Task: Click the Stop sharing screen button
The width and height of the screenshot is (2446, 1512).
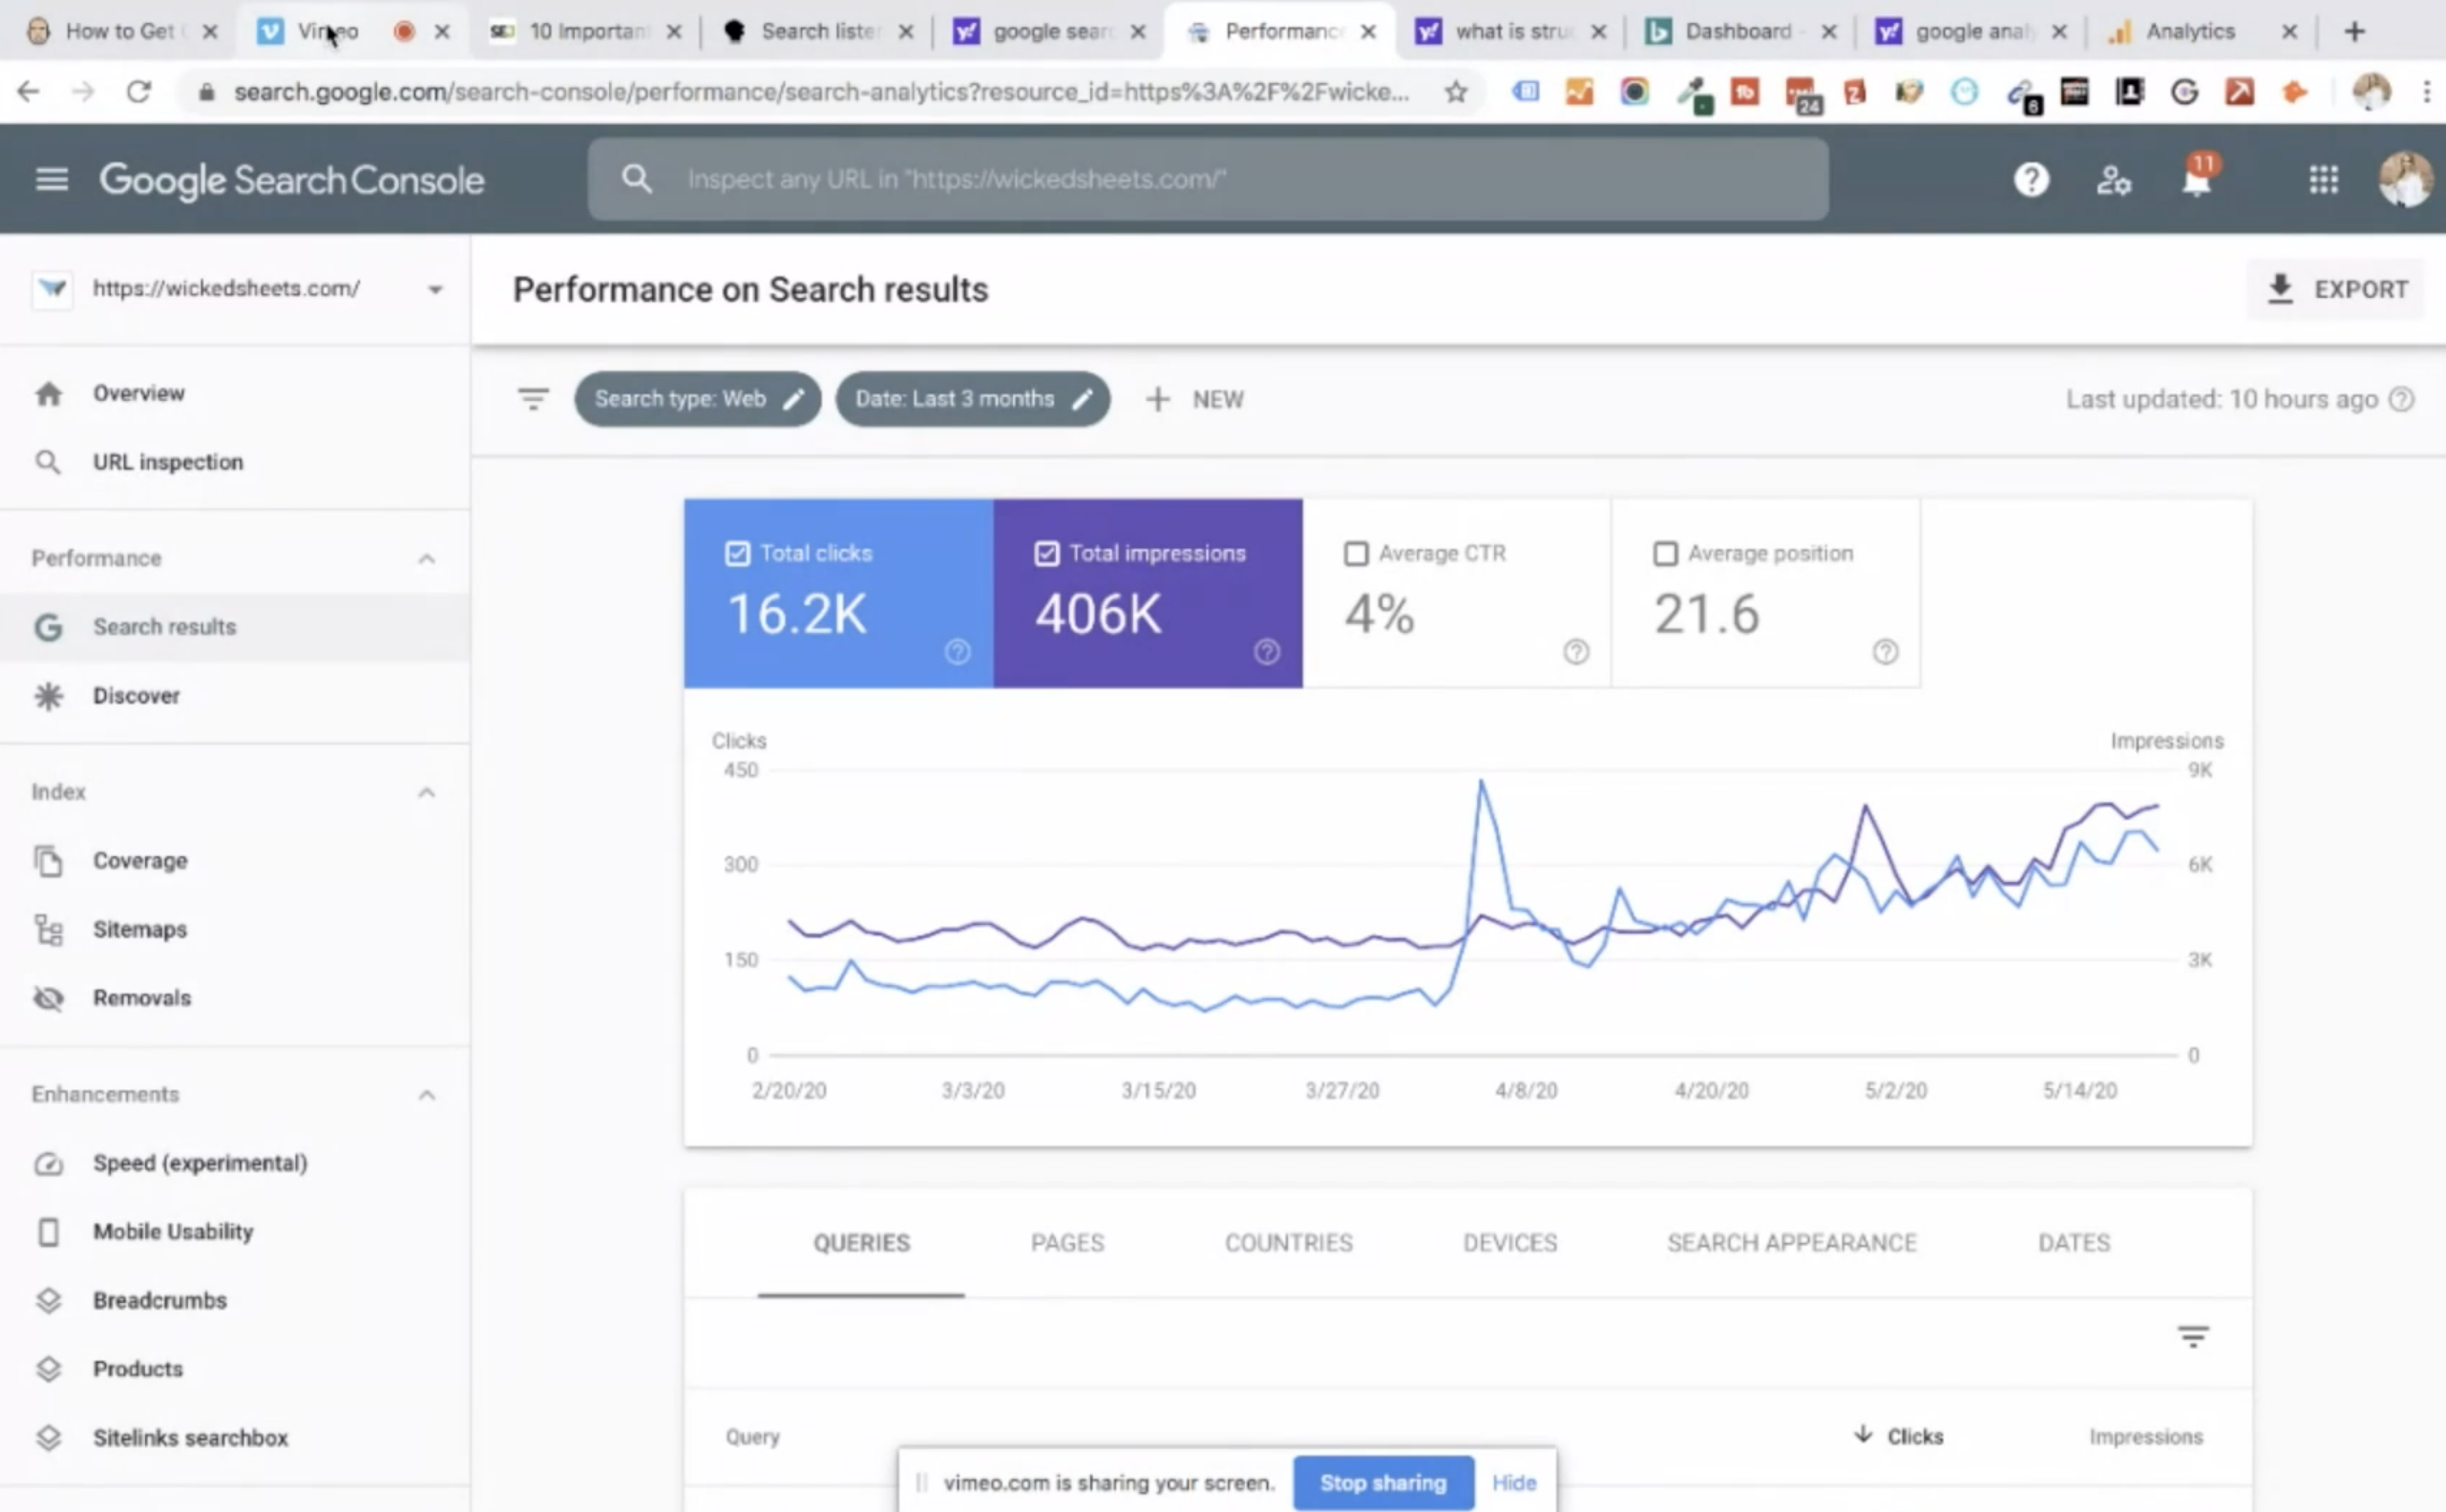Action: pos(1382,1480)
